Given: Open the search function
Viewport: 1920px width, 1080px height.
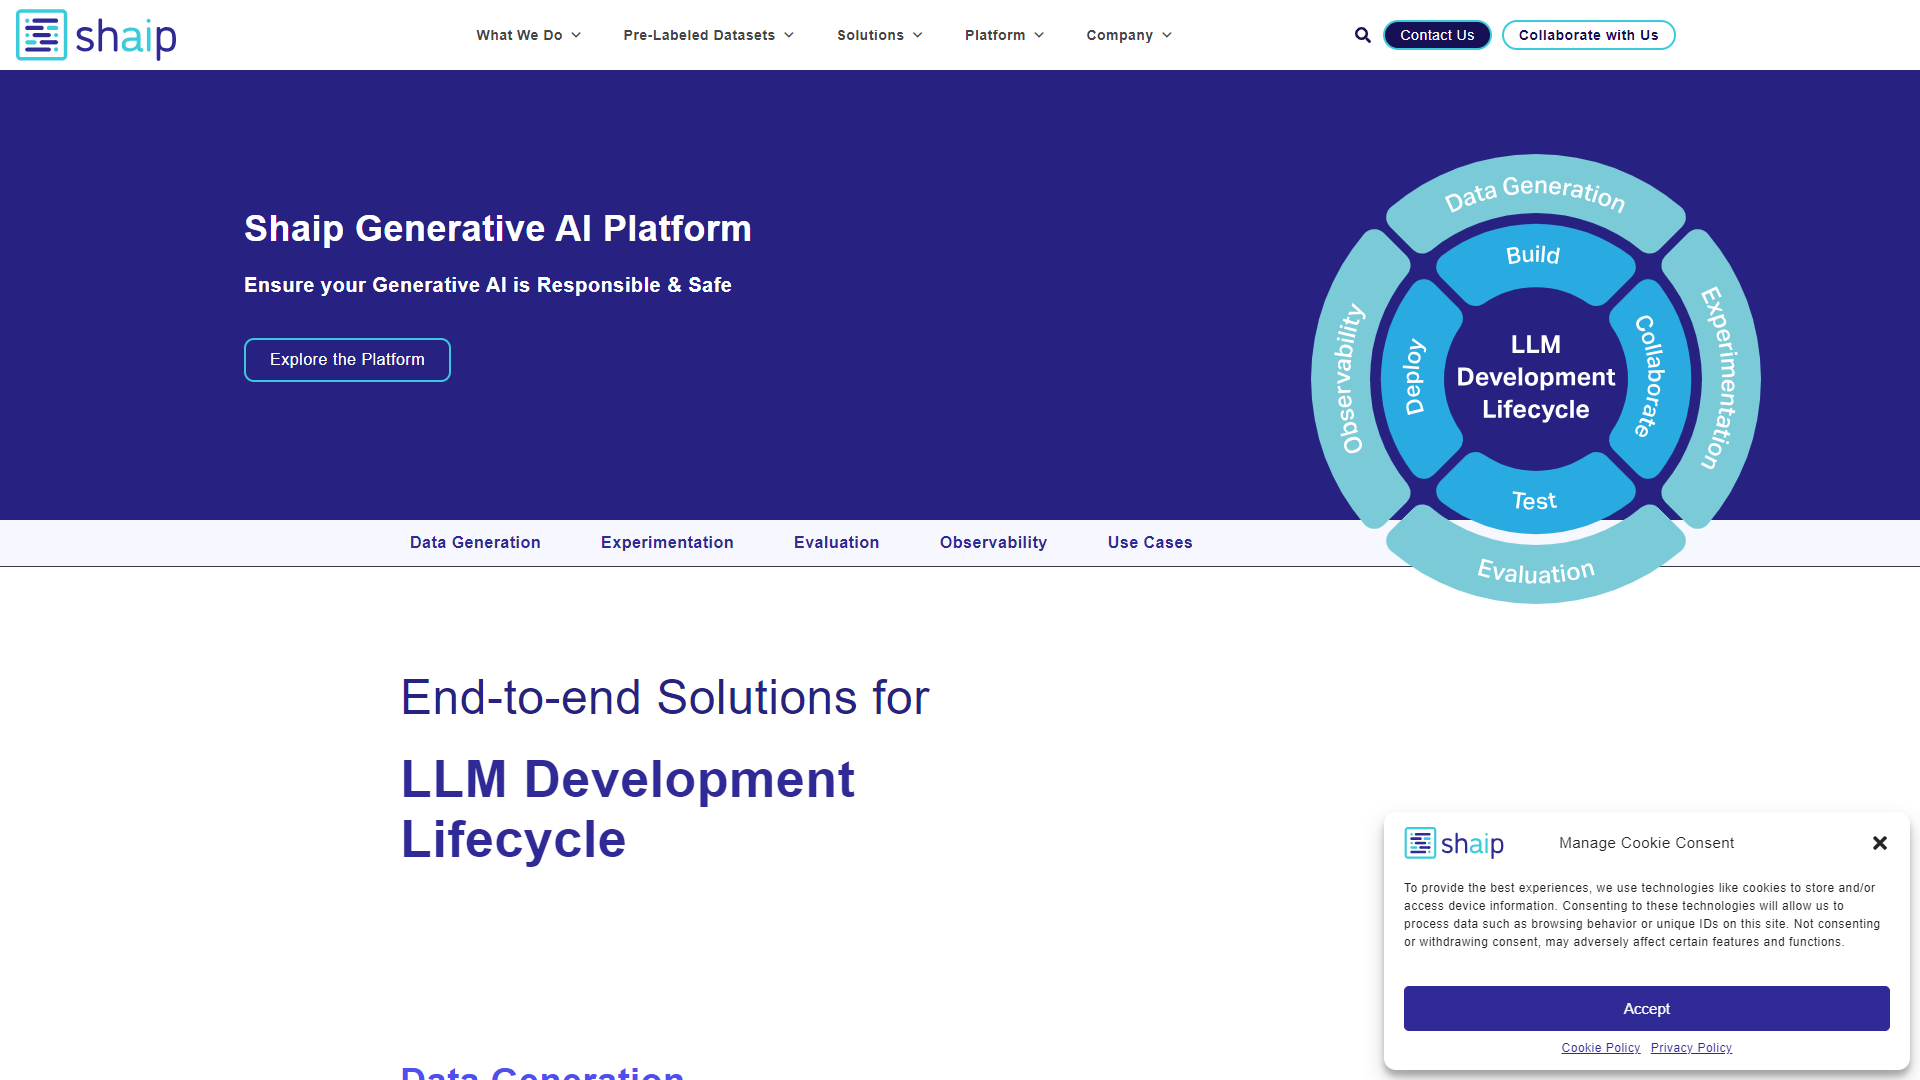Looking at the screenshot, I should (1362, 35).
